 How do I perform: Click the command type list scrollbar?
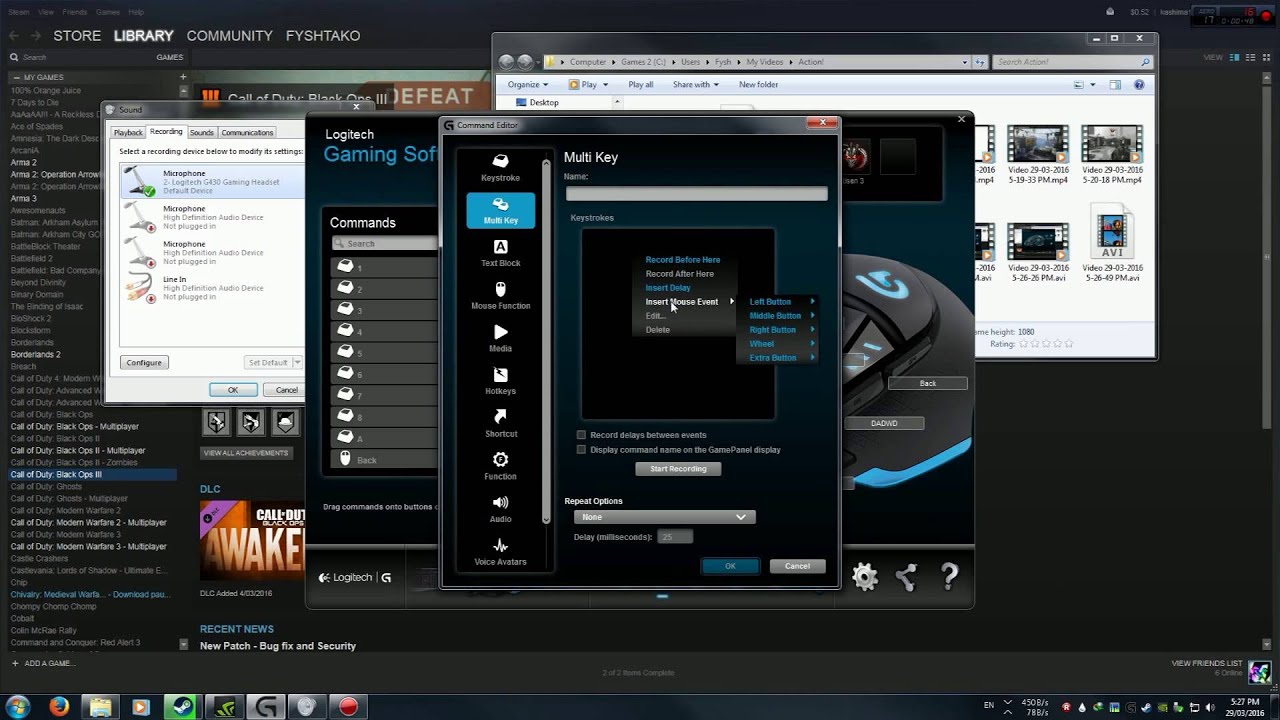coord(546,340)
